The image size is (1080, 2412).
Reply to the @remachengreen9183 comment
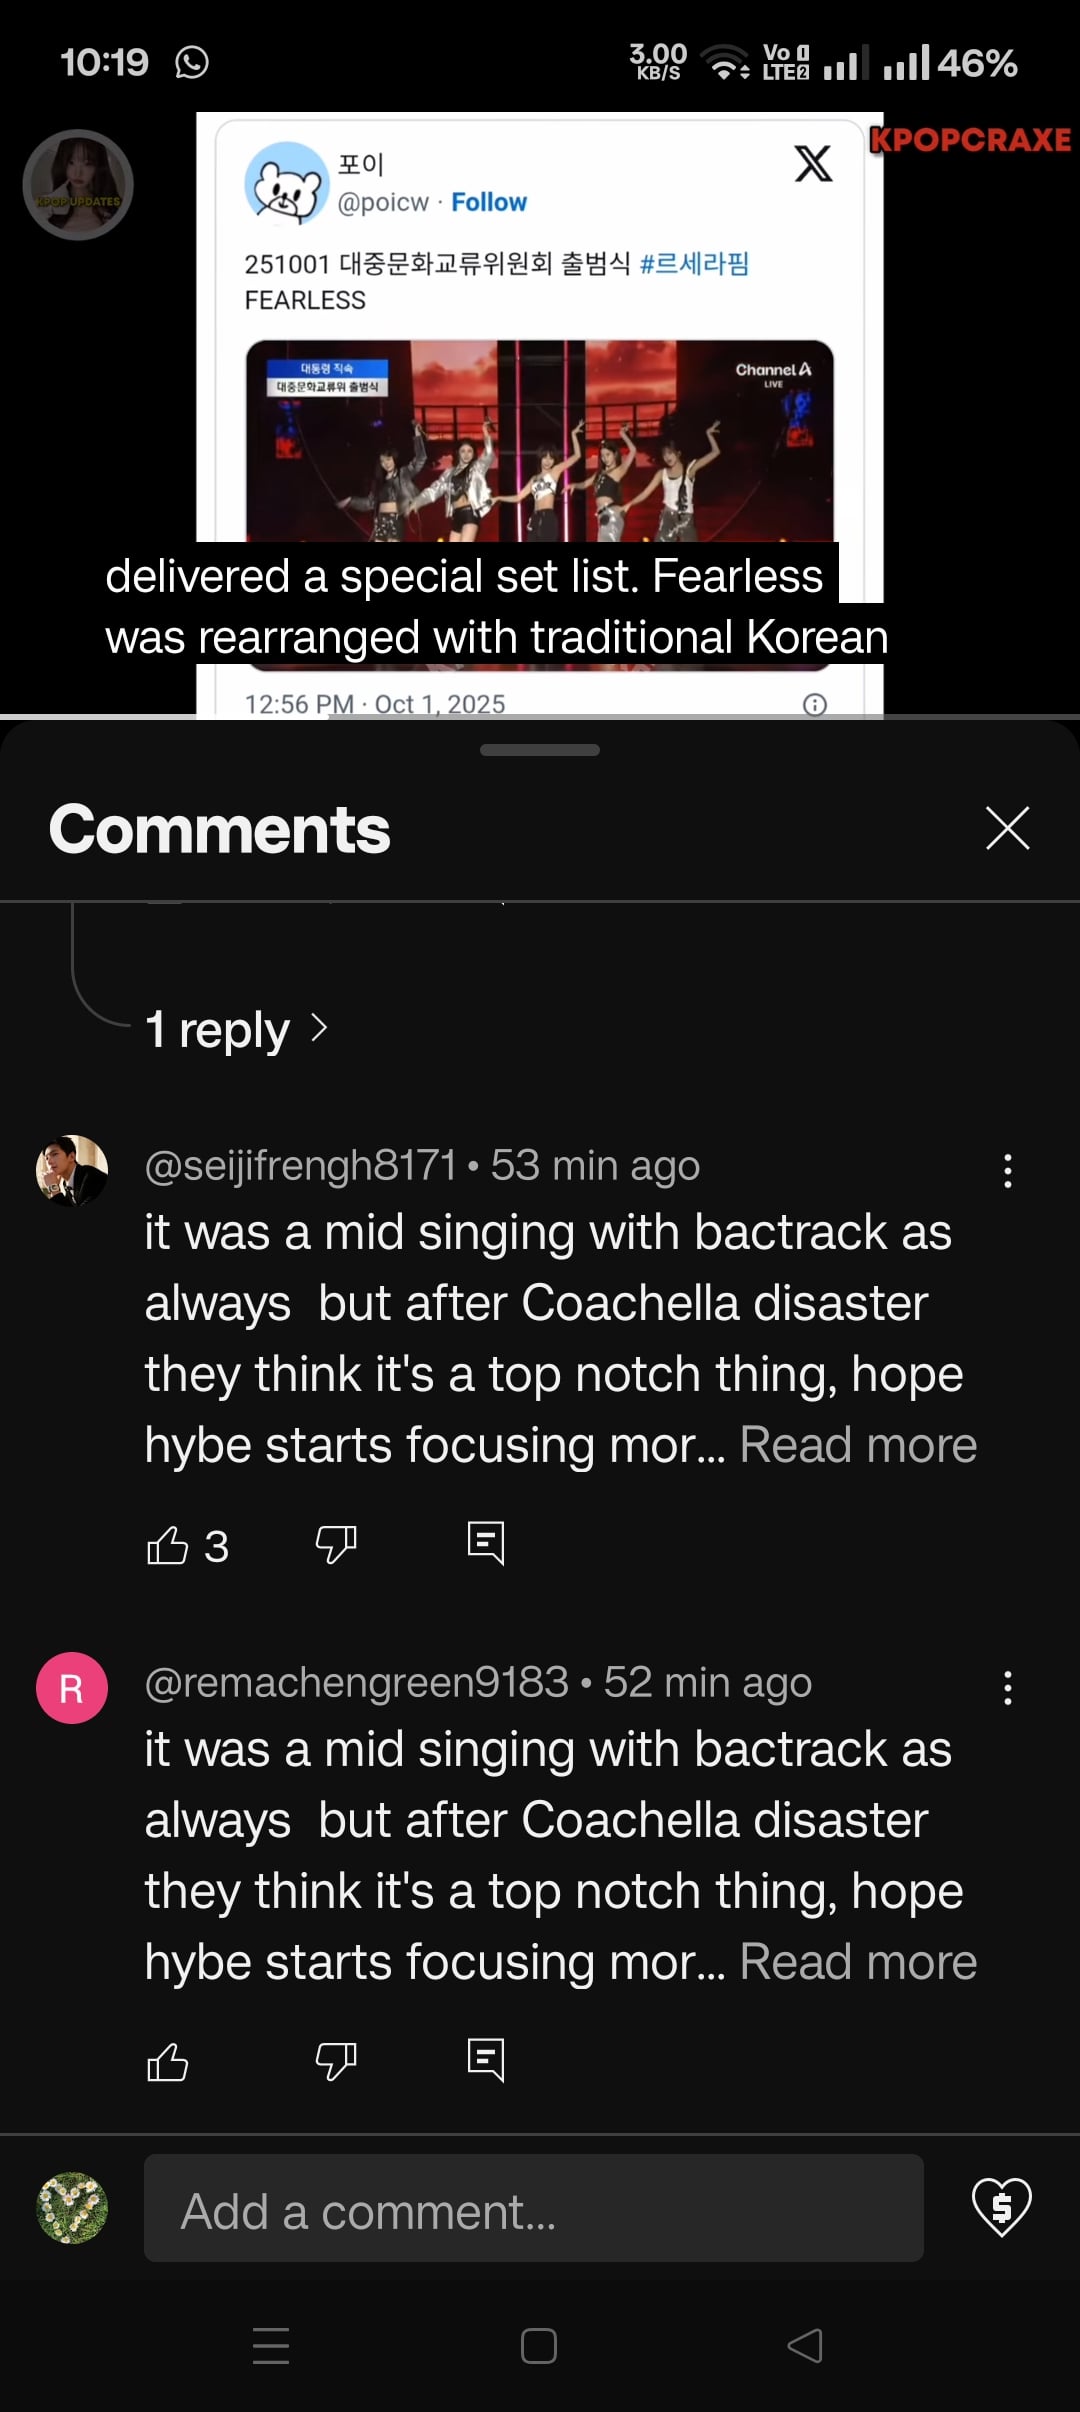(486, 2060)
